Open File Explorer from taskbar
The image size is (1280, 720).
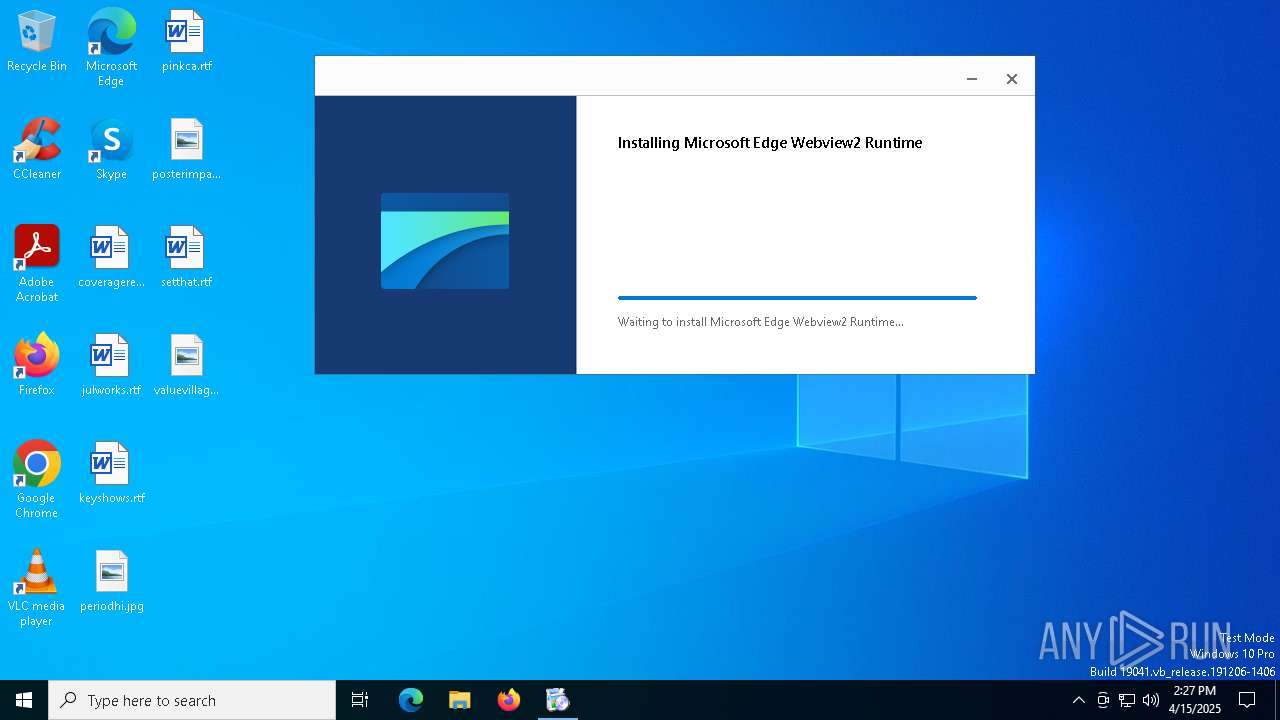[459, 700]
